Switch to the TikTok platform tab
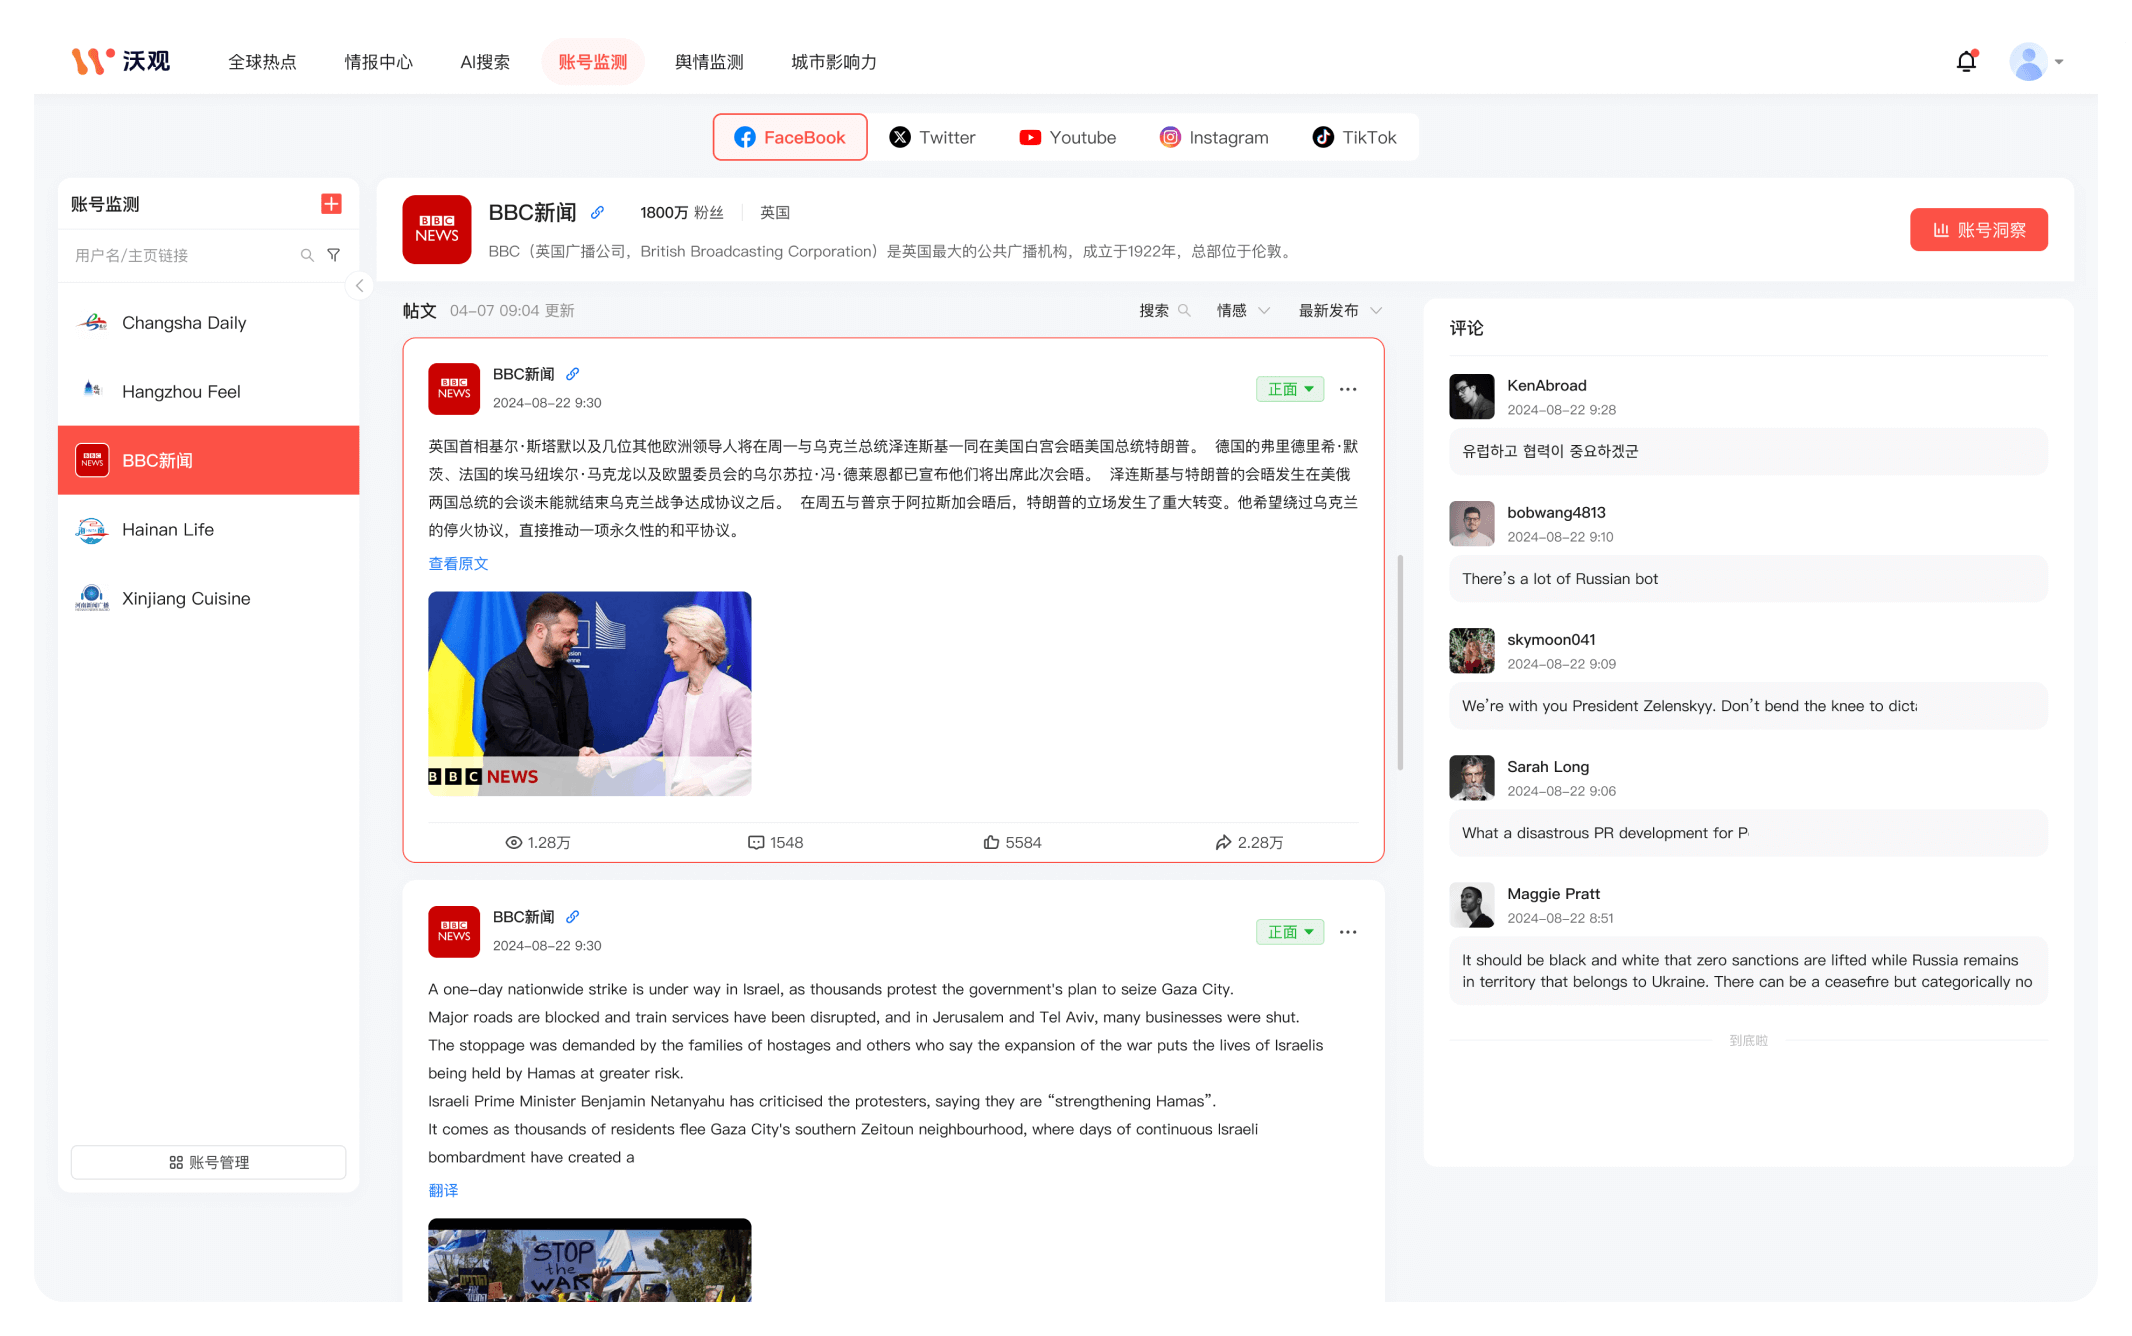Screen dimensions: 2132x1336 (x=1355, y=137)
